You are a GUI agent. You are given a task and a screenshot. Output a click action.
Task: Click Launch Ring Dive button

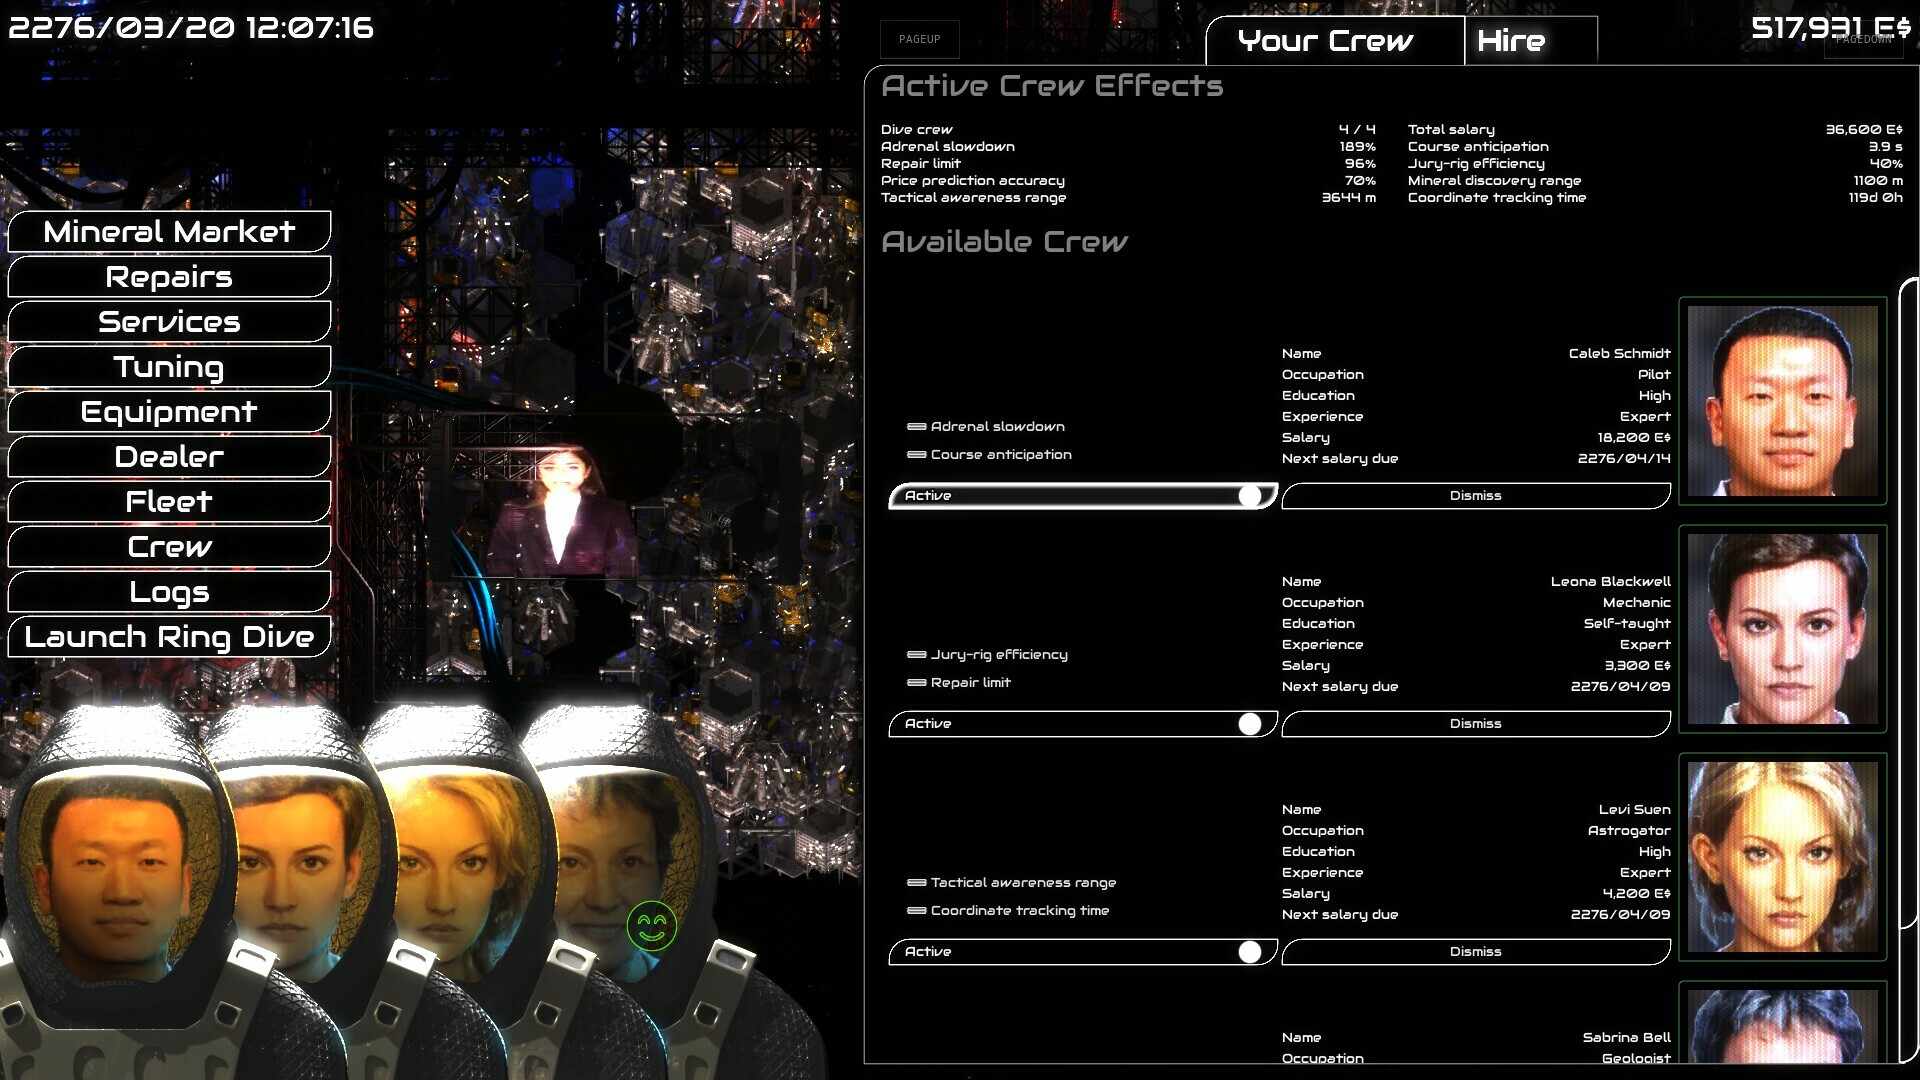click(x=170, y=636)
